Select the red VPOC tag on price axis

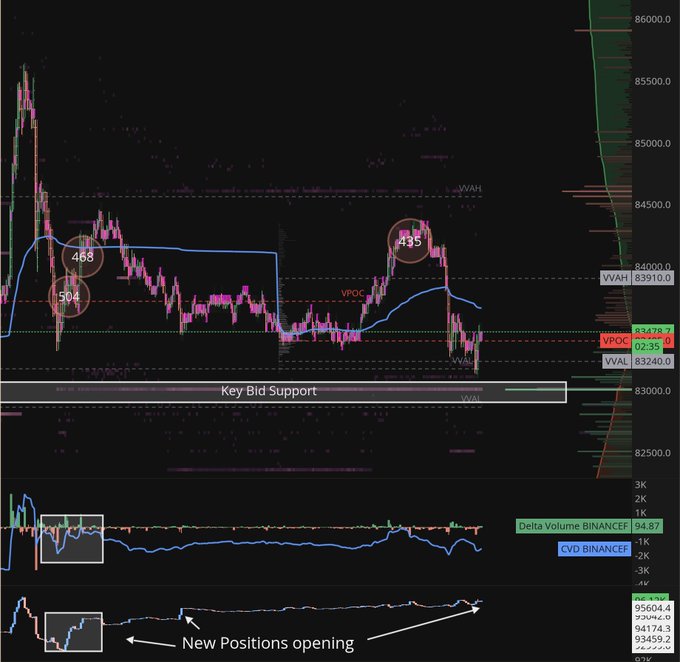615,341
